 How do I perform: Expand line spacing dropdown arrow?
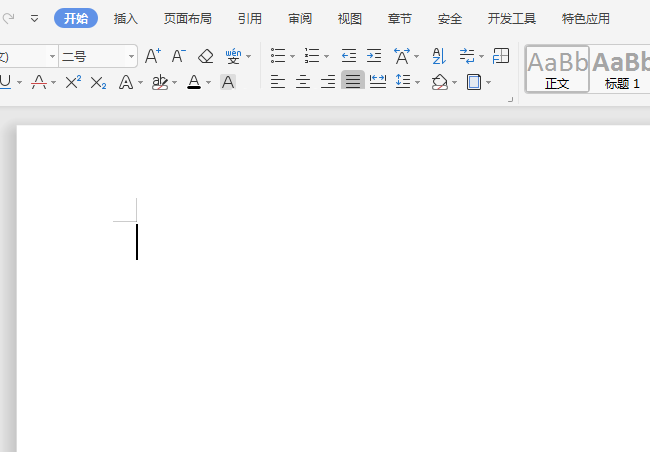[x=417, y=83]
